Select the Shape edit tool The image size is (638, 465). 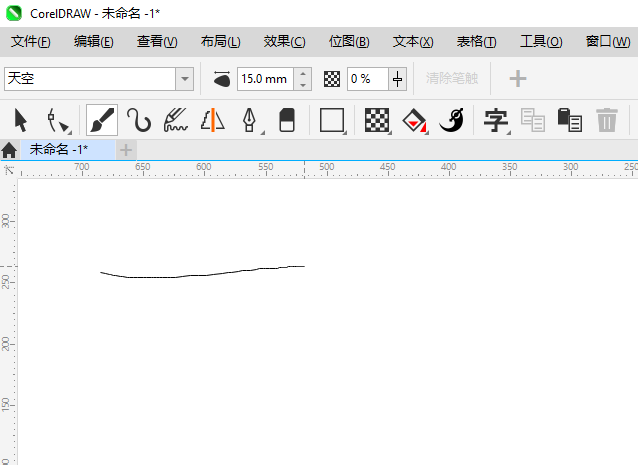[x=58, y=120]
